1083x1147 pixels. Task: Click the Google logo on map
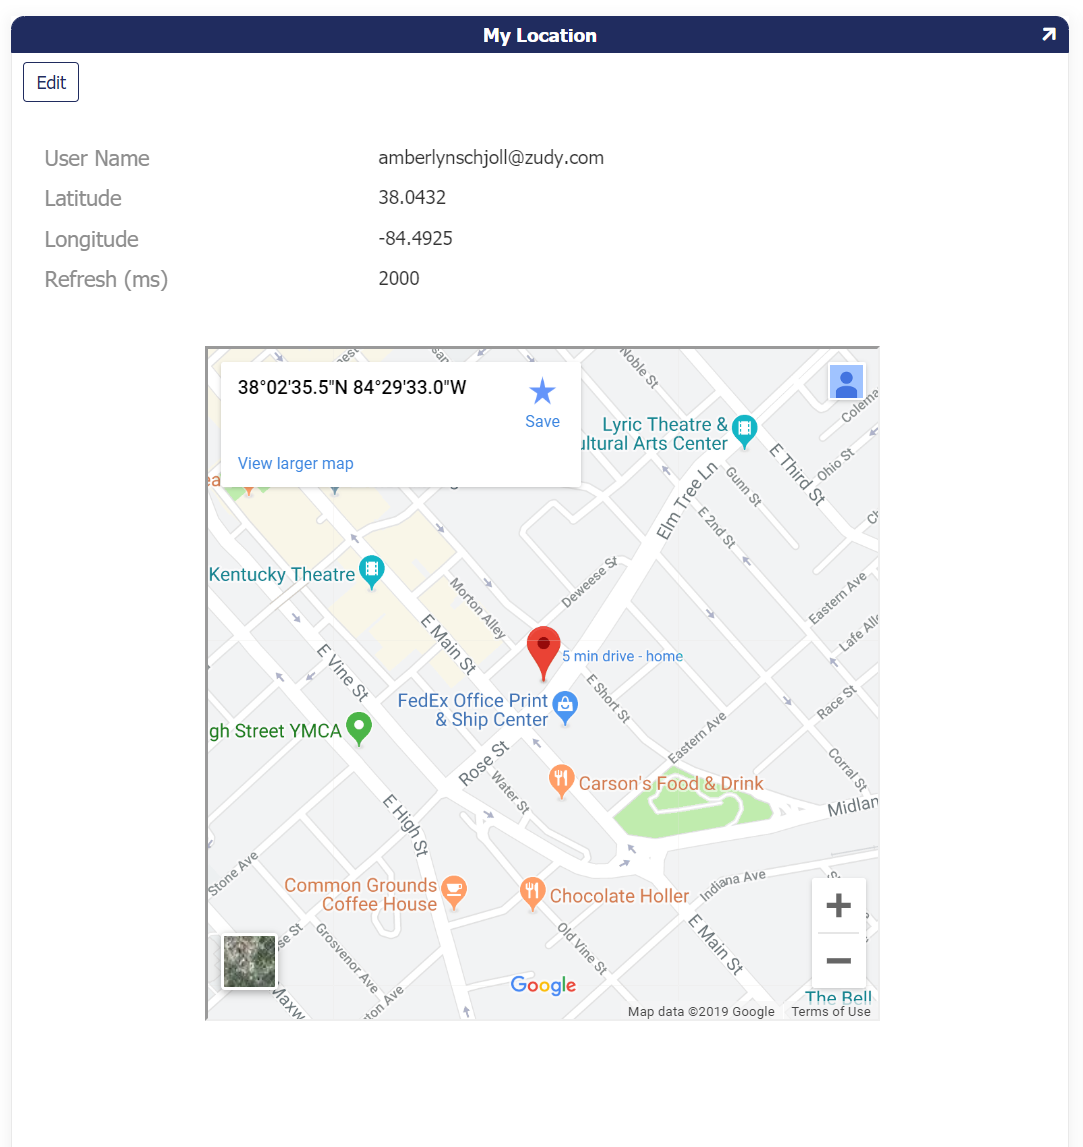coord(543,985)
